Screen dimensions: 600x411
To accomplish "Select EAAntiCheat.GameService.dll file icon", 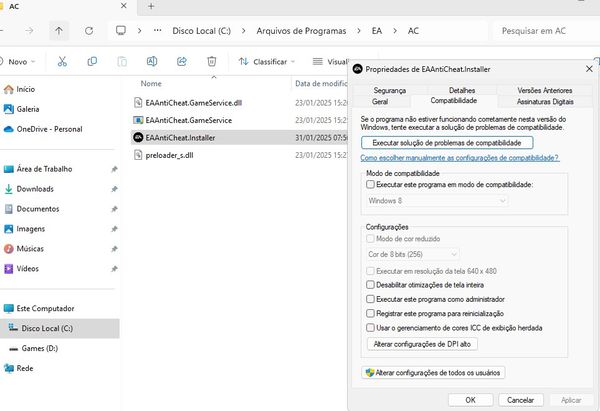I will 138,103.
